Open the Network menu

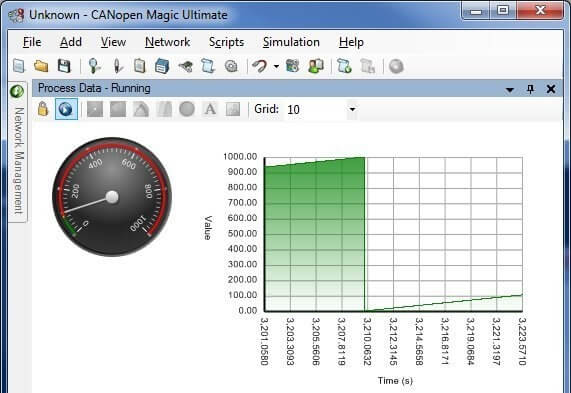coord(168,42)
